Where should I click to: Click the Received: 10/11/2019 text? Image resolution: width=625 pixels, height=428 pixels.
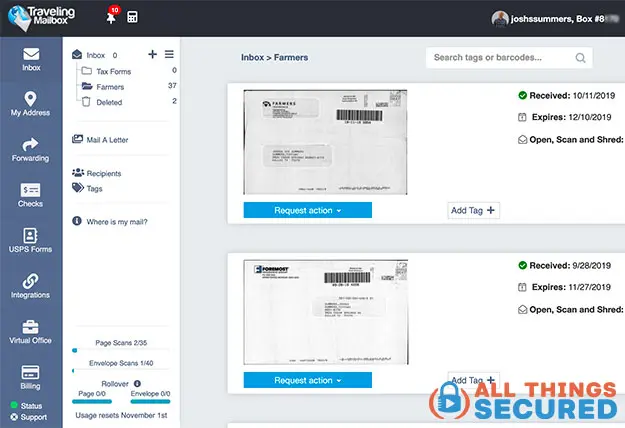coord(572,96)
